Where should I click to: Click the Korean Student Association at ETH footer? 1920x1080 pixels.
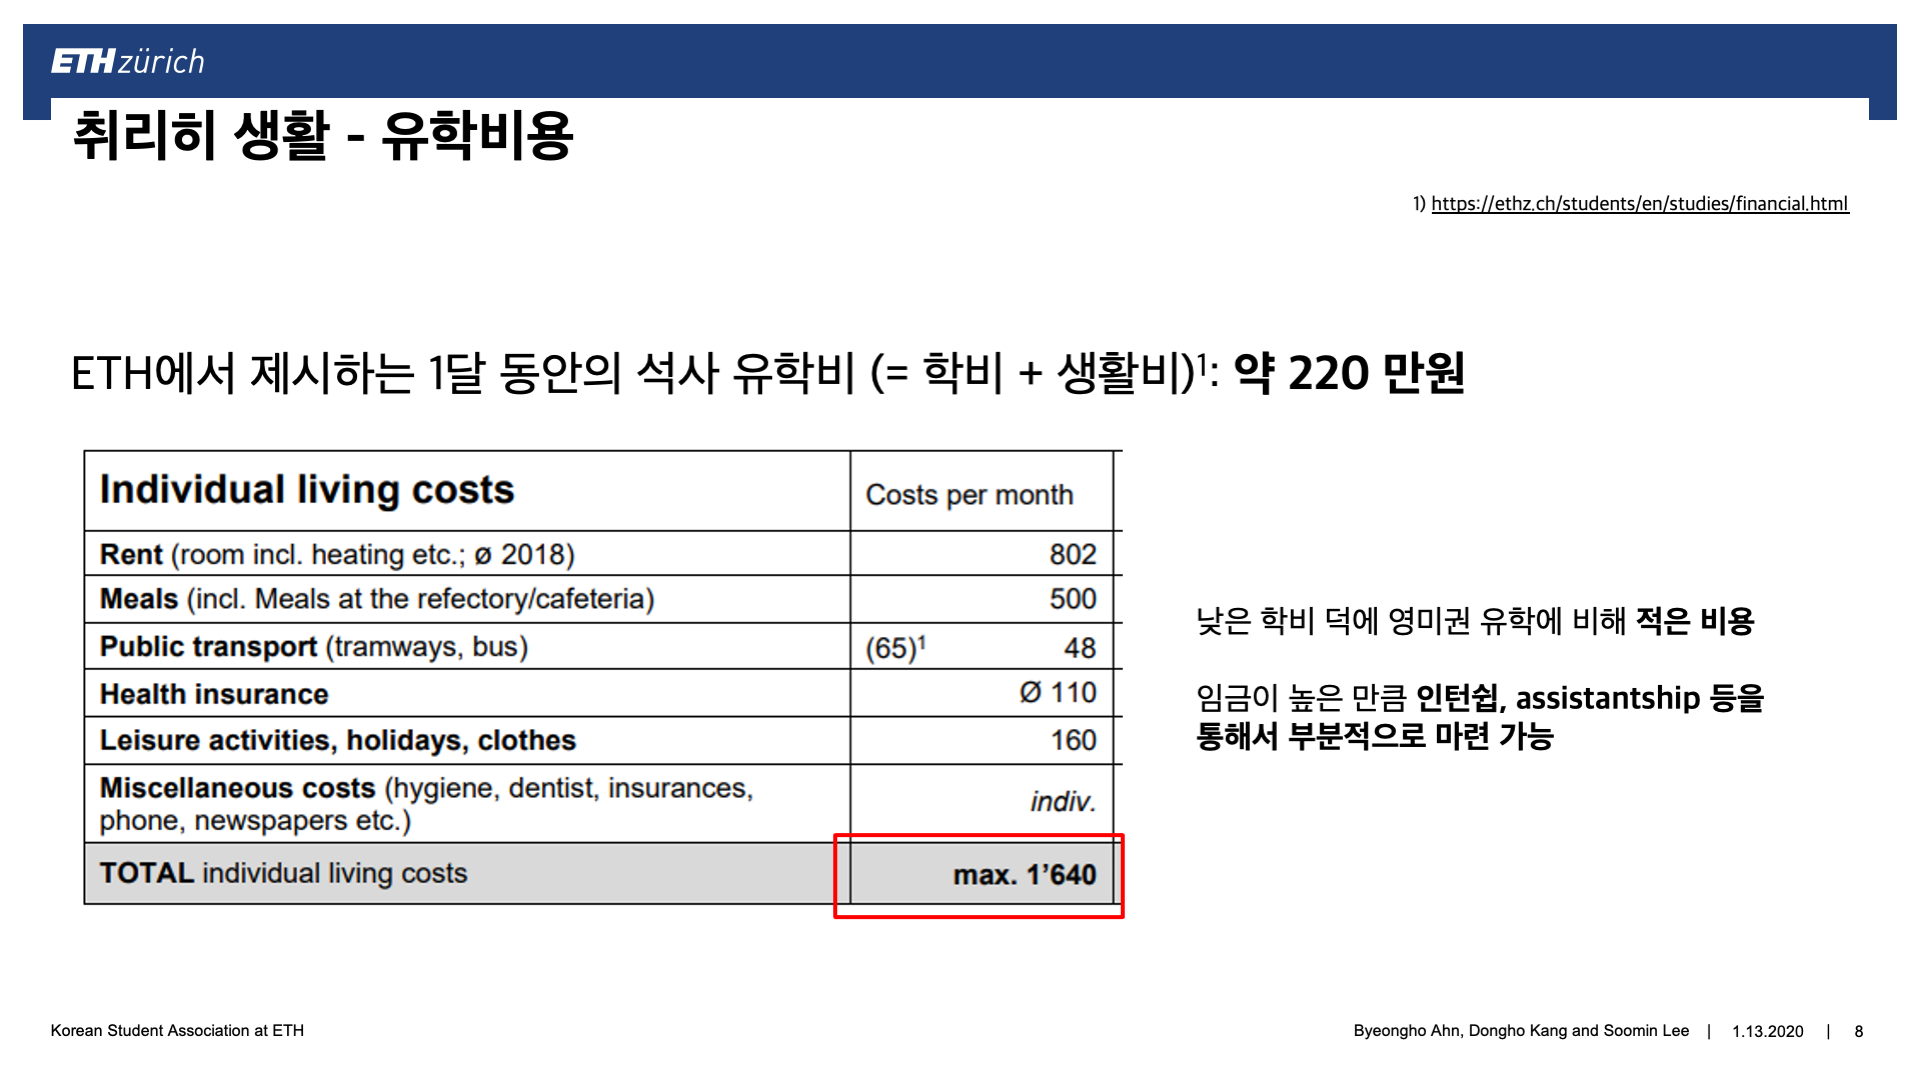point(177,1031)
